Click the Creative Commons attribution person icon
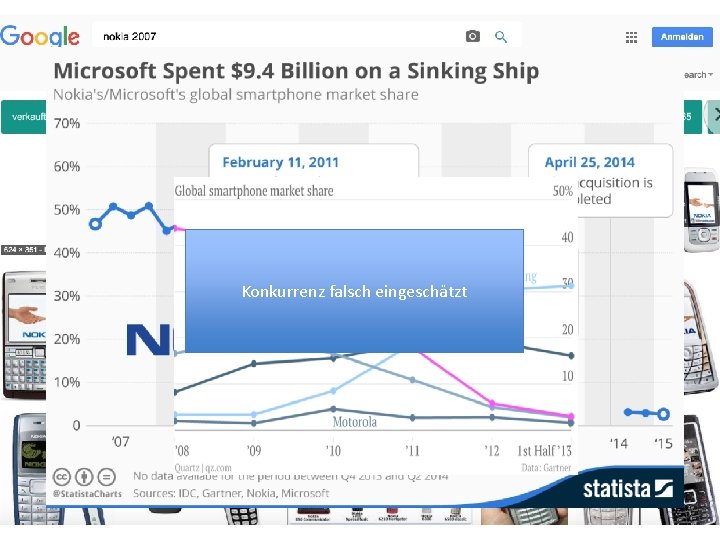720x540 pixels. [84, 477]
